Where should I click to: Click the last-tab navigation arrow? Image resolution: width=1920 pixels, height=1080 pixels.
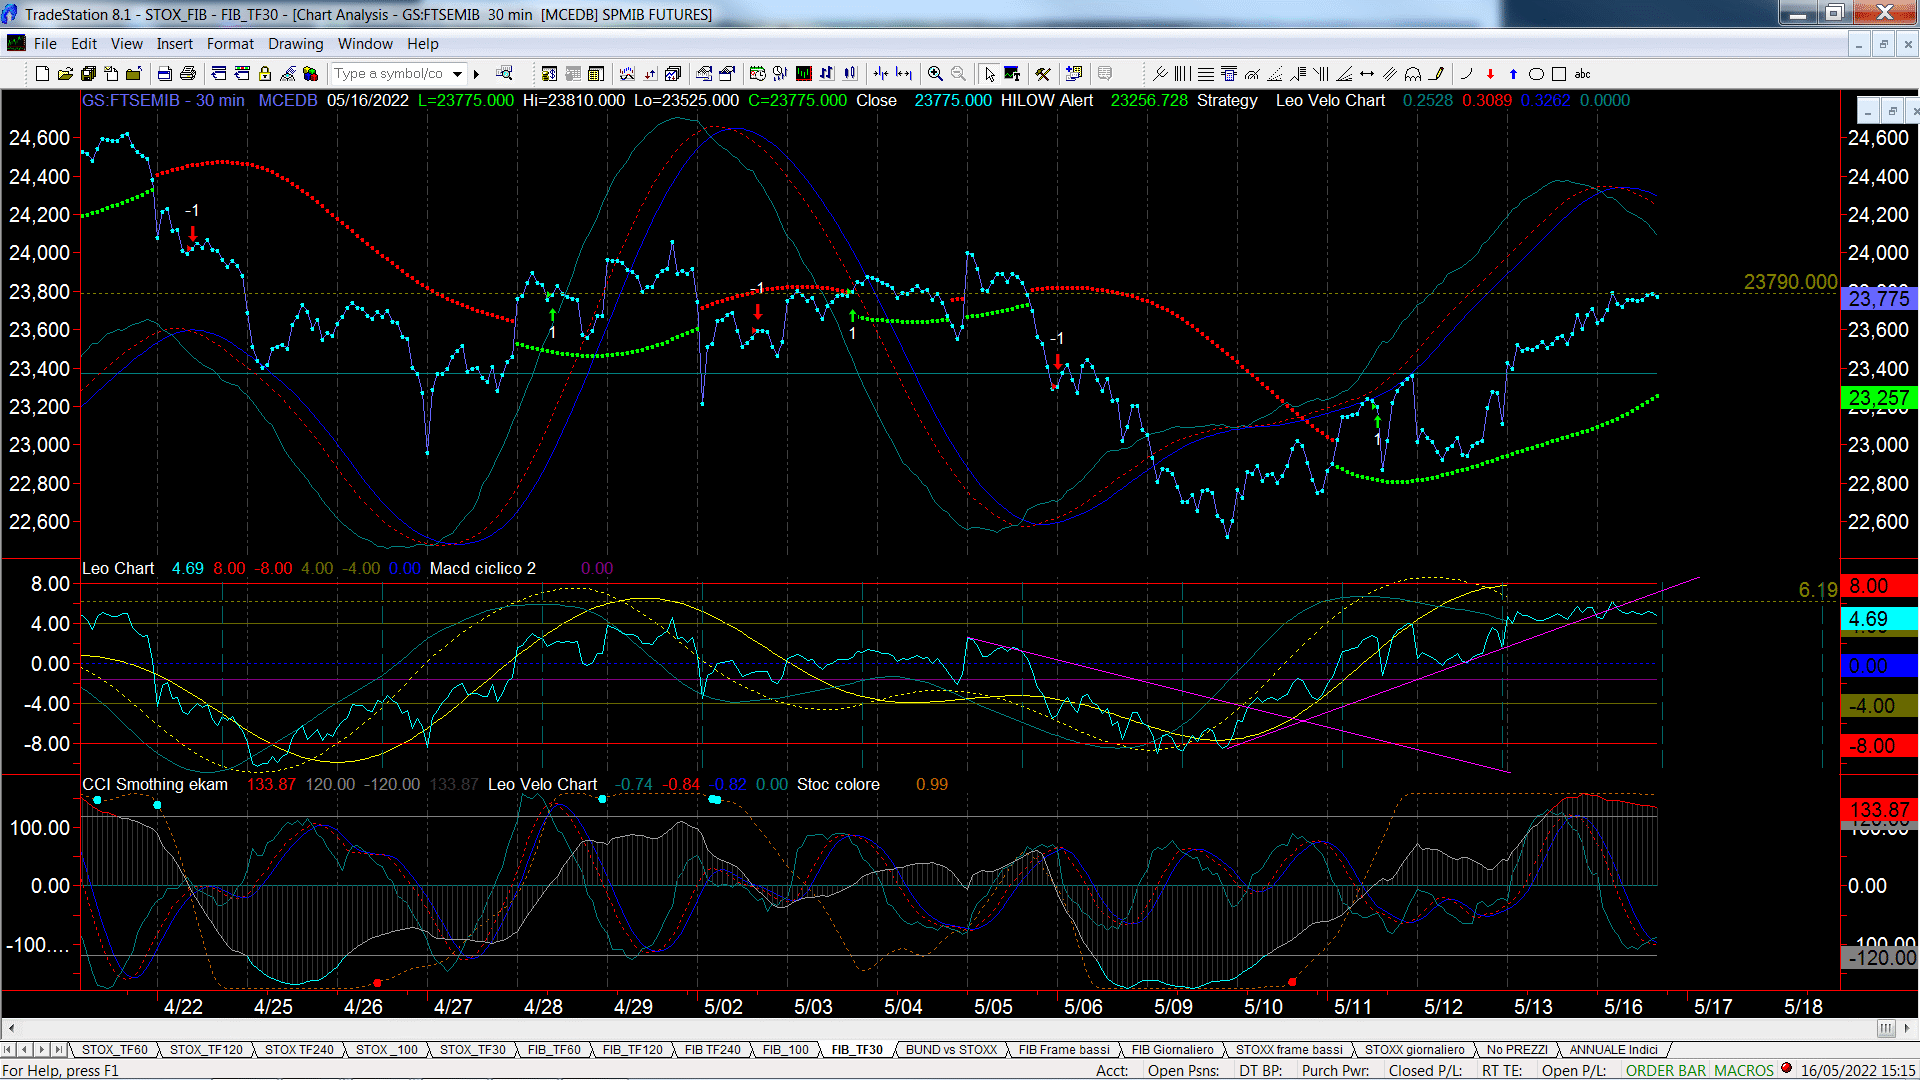point(59,1049)
